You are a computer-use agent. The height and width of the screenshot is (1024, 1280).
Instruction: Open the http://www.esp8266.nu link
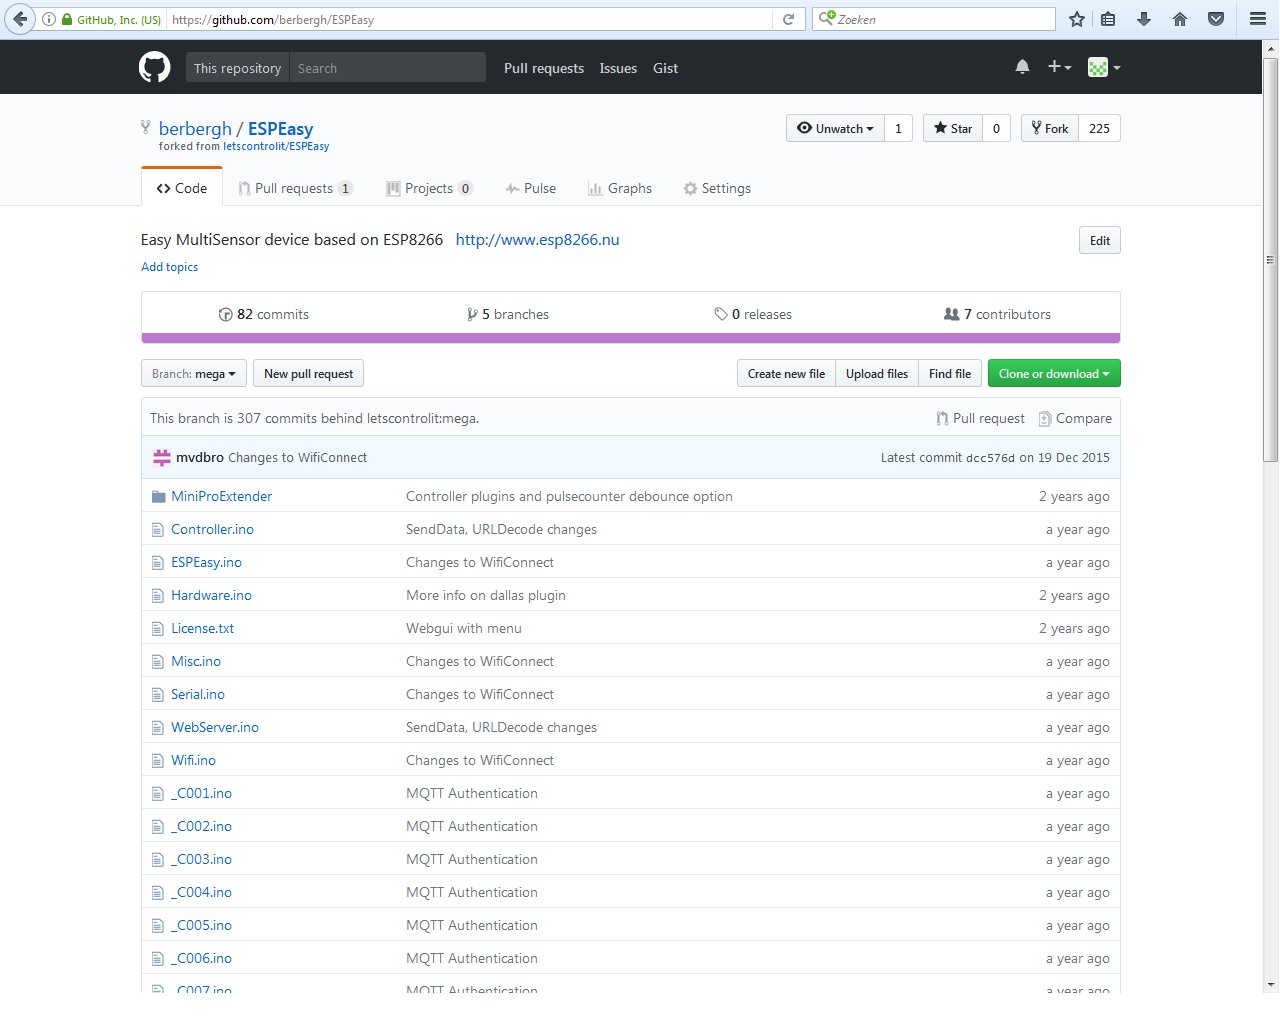538,240
